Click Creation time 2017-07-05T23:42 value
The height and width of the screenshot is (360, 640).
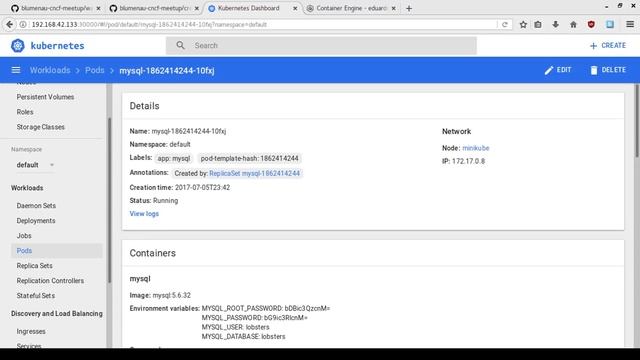point(202,187)
